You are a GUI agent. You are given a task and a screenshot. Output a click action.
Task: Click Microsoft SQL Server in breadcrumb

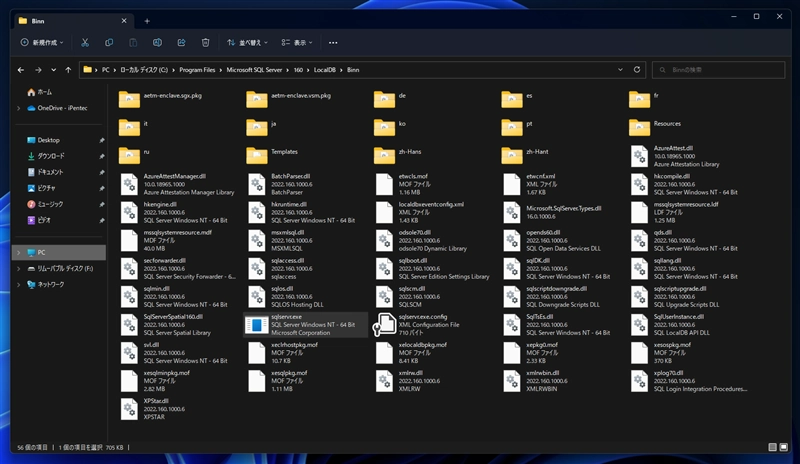tap(254, 70)
